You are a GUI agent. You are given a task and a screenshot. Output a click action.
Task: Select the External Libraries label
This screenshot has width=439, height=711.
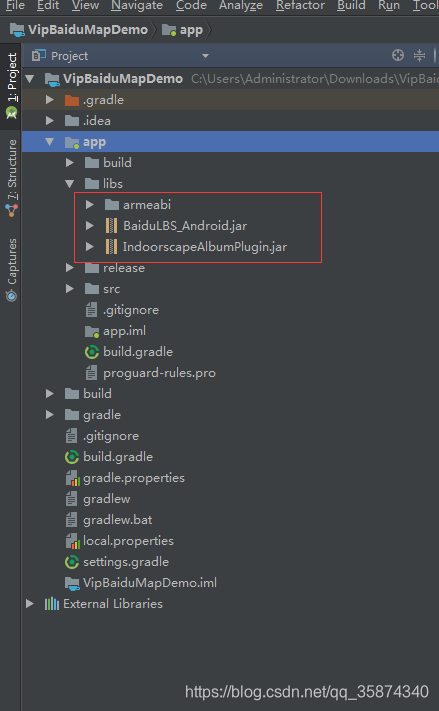[113, 604]
